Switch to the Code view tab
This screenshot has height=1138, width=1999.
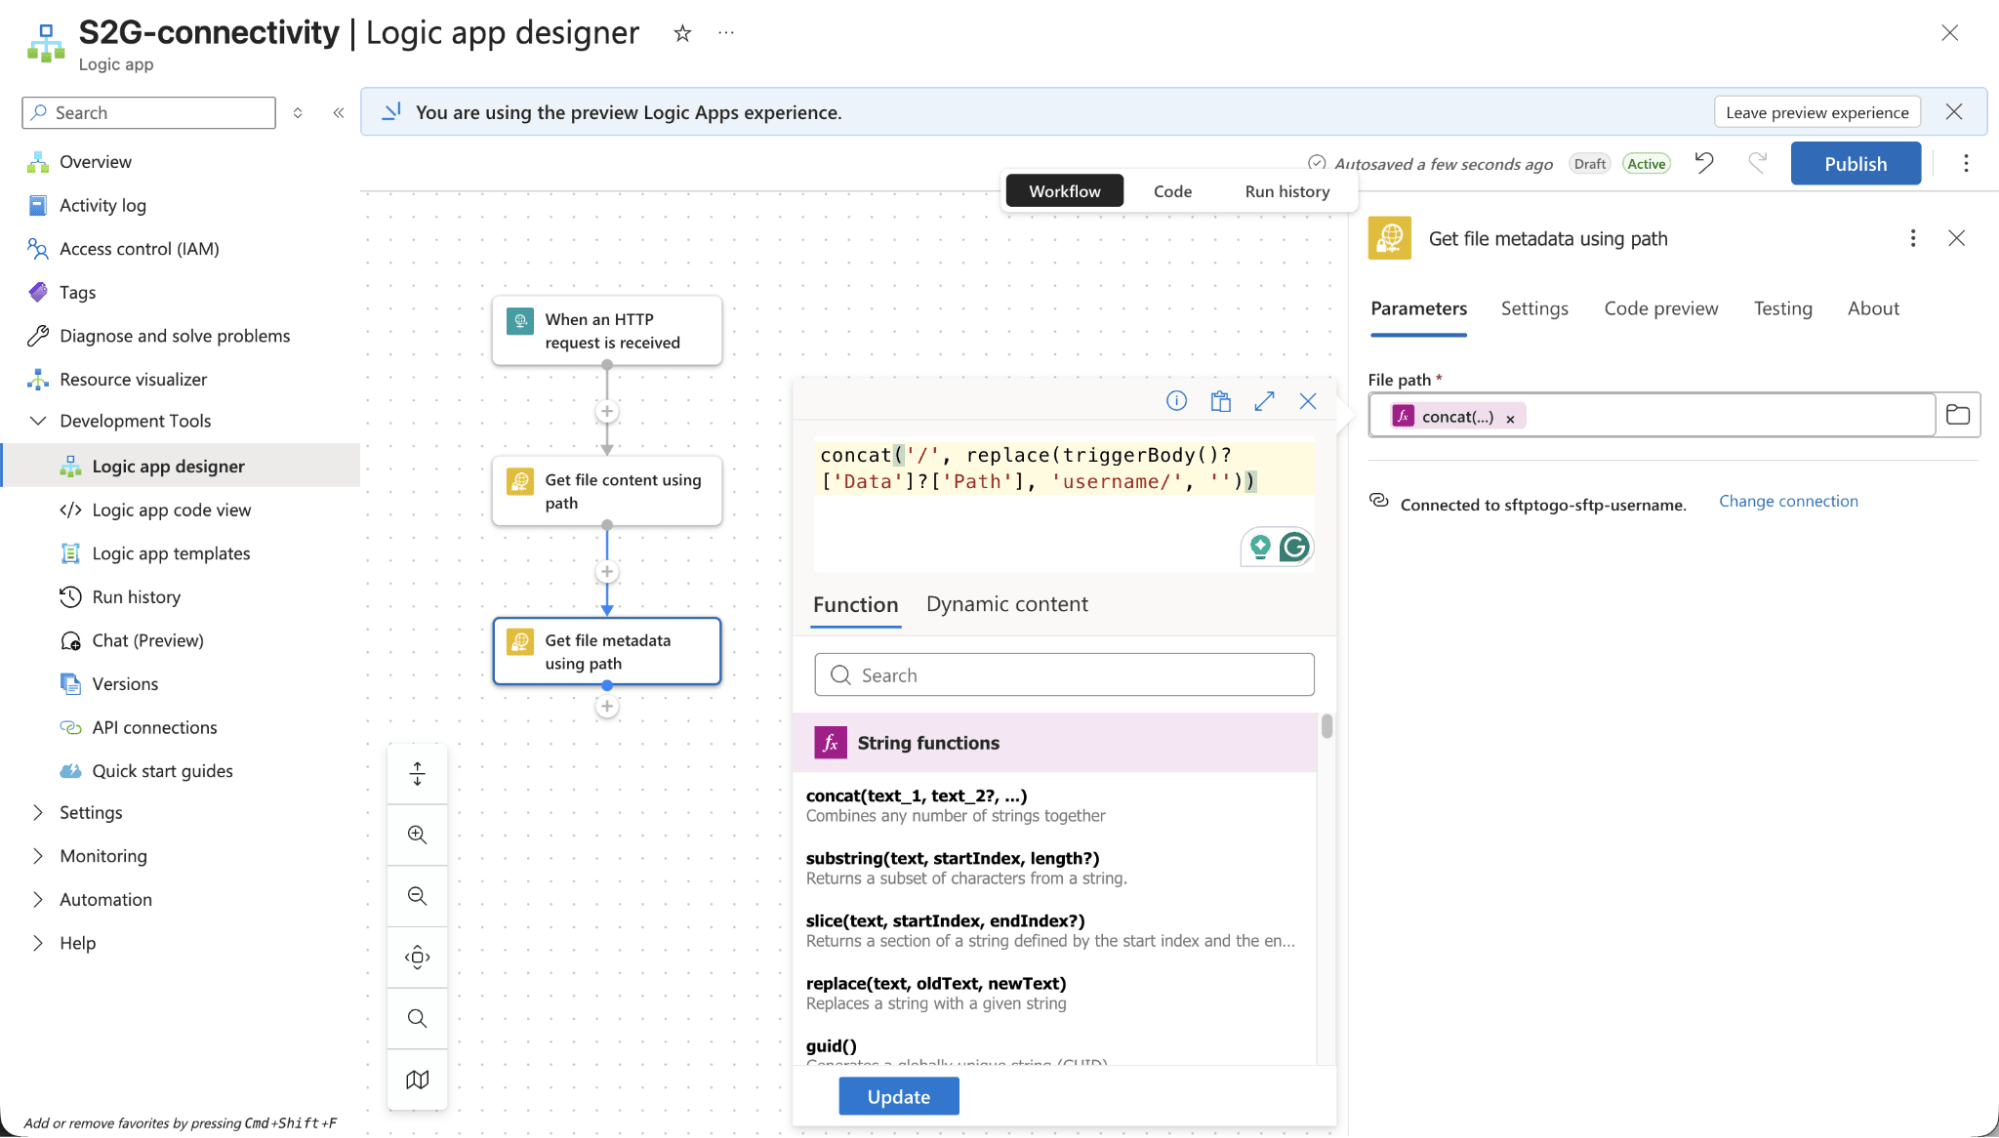click(x=1172, y=191)
